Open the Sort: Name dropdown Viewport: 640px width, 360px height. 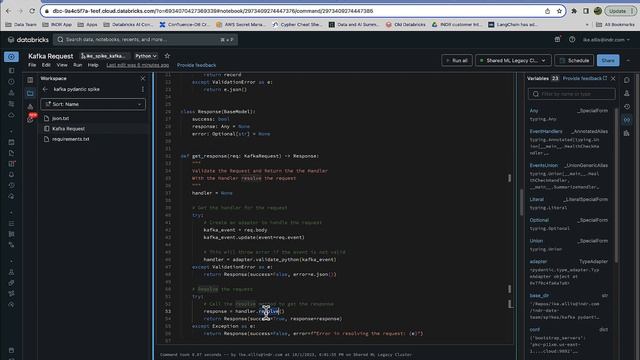point(93,104)
